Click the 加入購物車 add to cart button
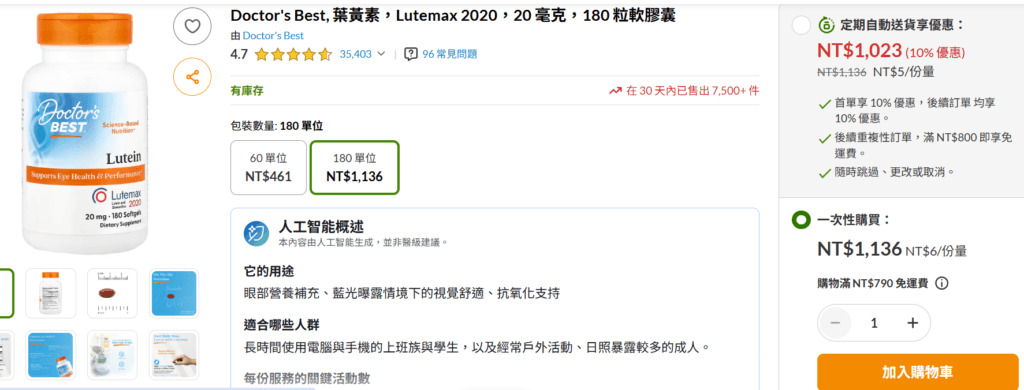1024x390 pixels. pyautogui.click(x=918, y=372)
